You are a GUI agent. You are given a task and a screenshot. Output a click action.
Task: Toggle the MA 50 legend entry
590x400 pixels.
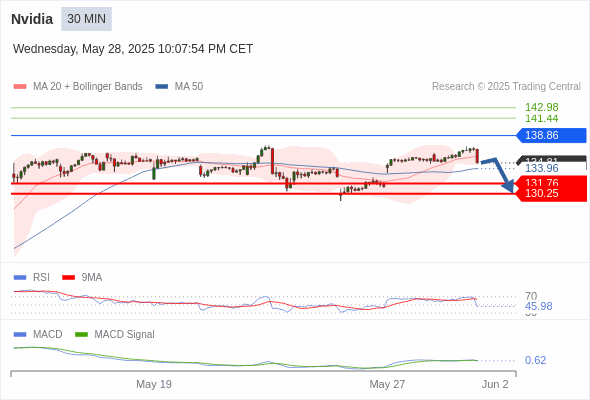179,87
